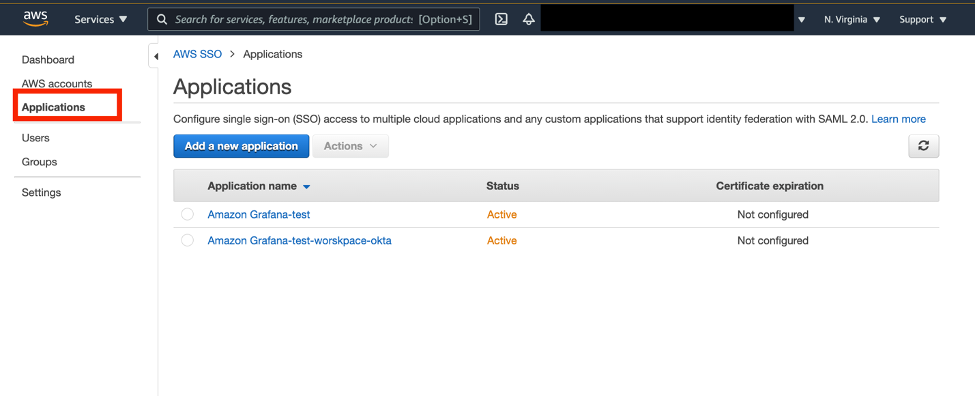977x397 pixels.
Task: Follow the Learn more link
Action: pyautogui.click(x=898, y=119)
